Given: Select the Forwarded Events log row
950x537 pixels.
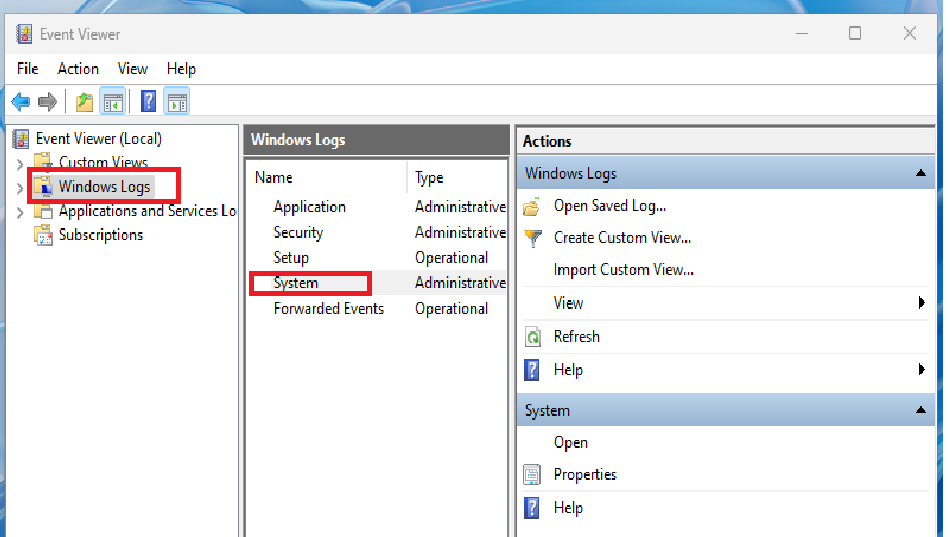Looking at the screenshot, I should (x=328, y=309).
